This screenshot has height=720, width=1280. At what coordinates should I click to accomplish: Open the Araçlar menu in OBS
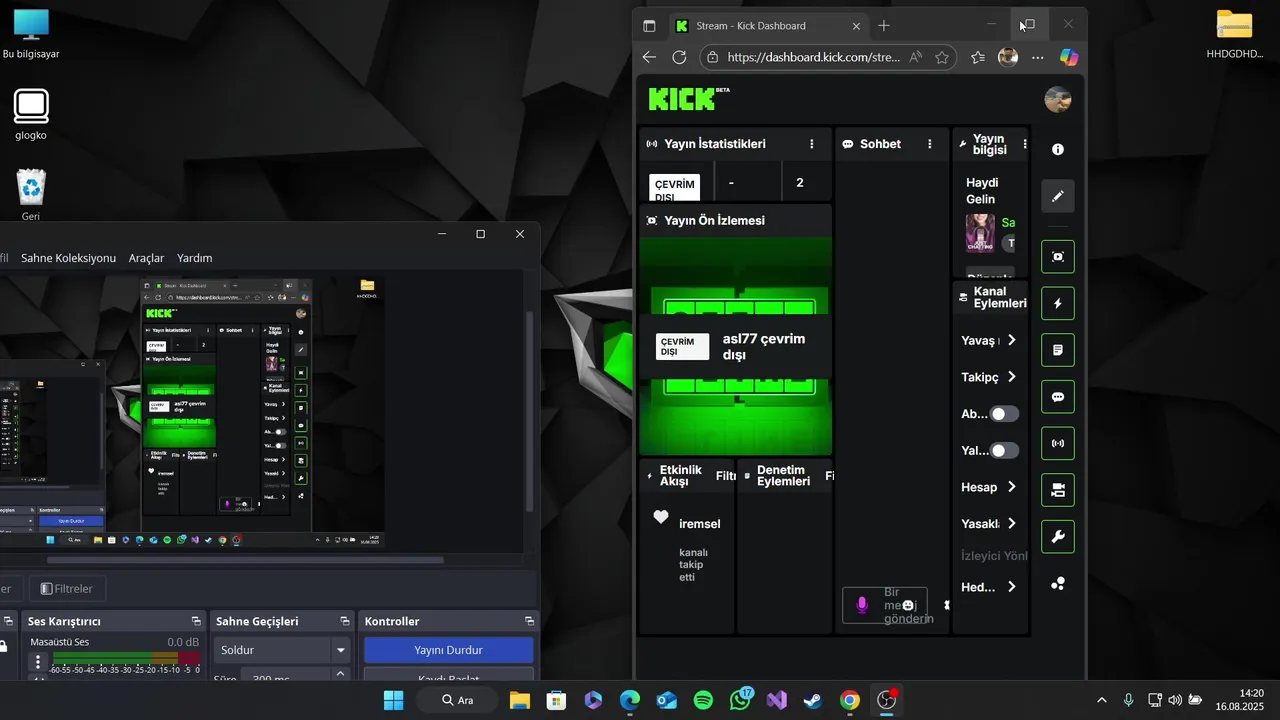click(x=146, y=258)
